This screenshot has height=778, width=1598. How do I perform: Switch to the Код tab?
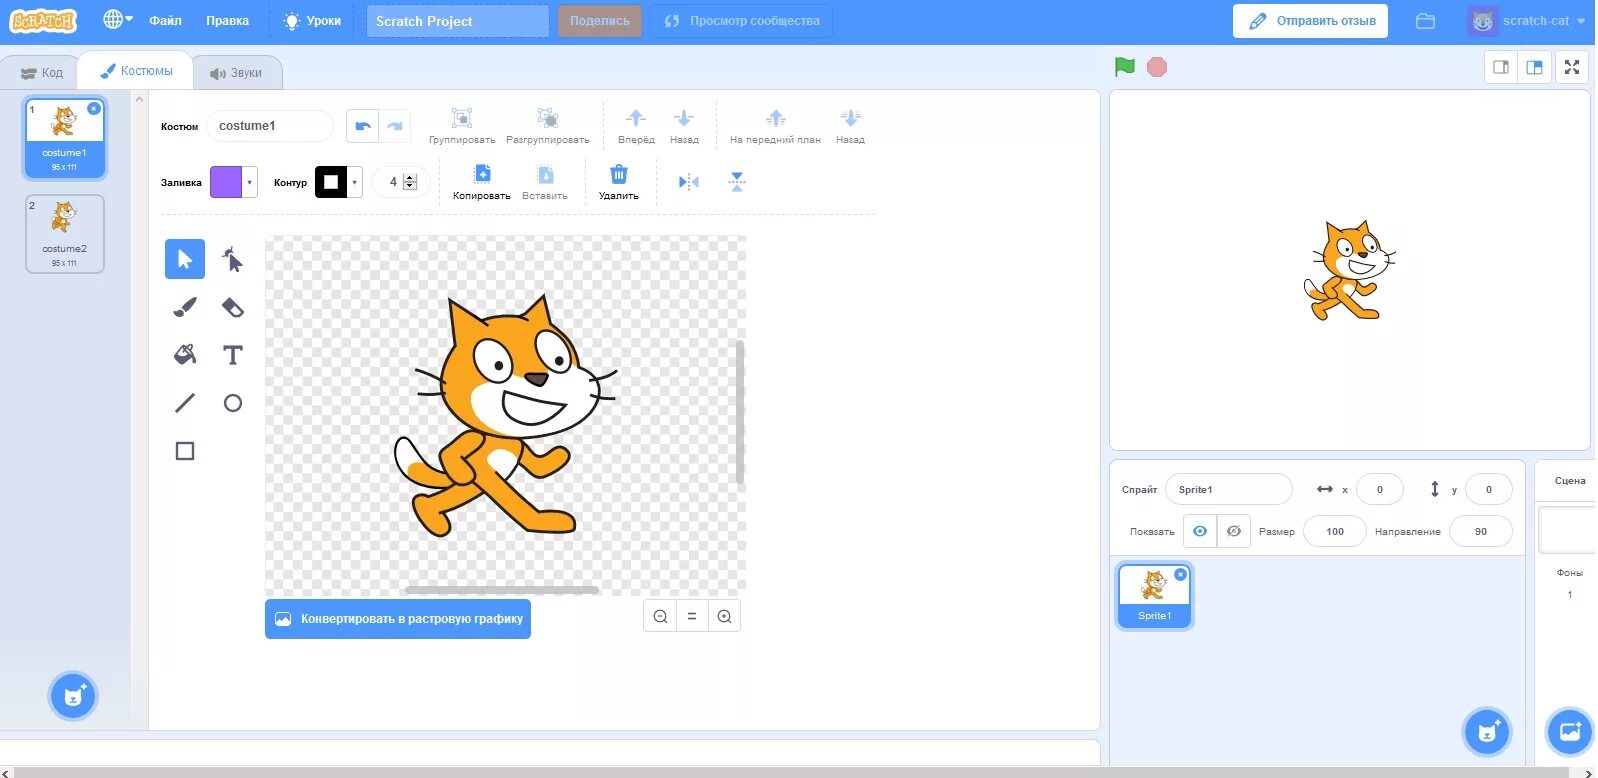pos(42,72)
